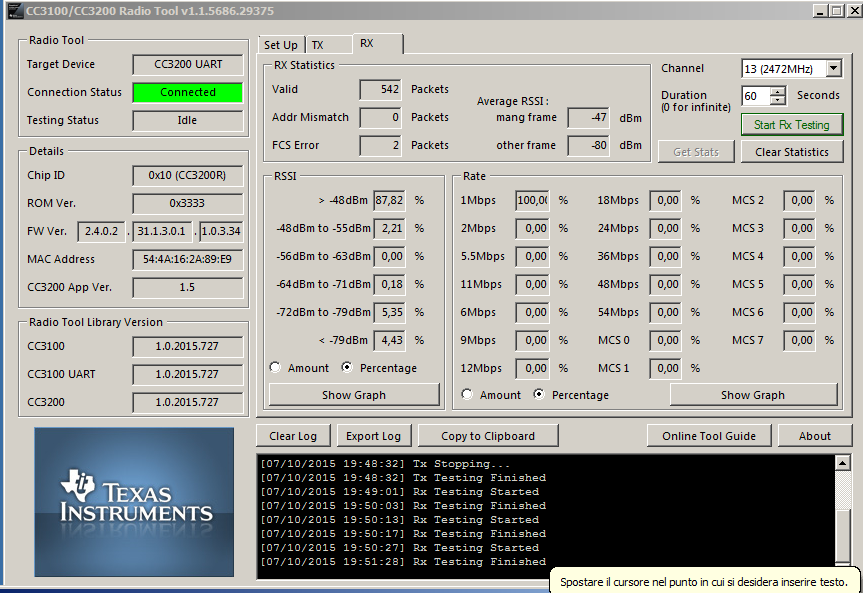The width and height of the screenshot is (863, 593).
Task: Click the Target Device field CC3200 UART
Action: click(188, 64)
